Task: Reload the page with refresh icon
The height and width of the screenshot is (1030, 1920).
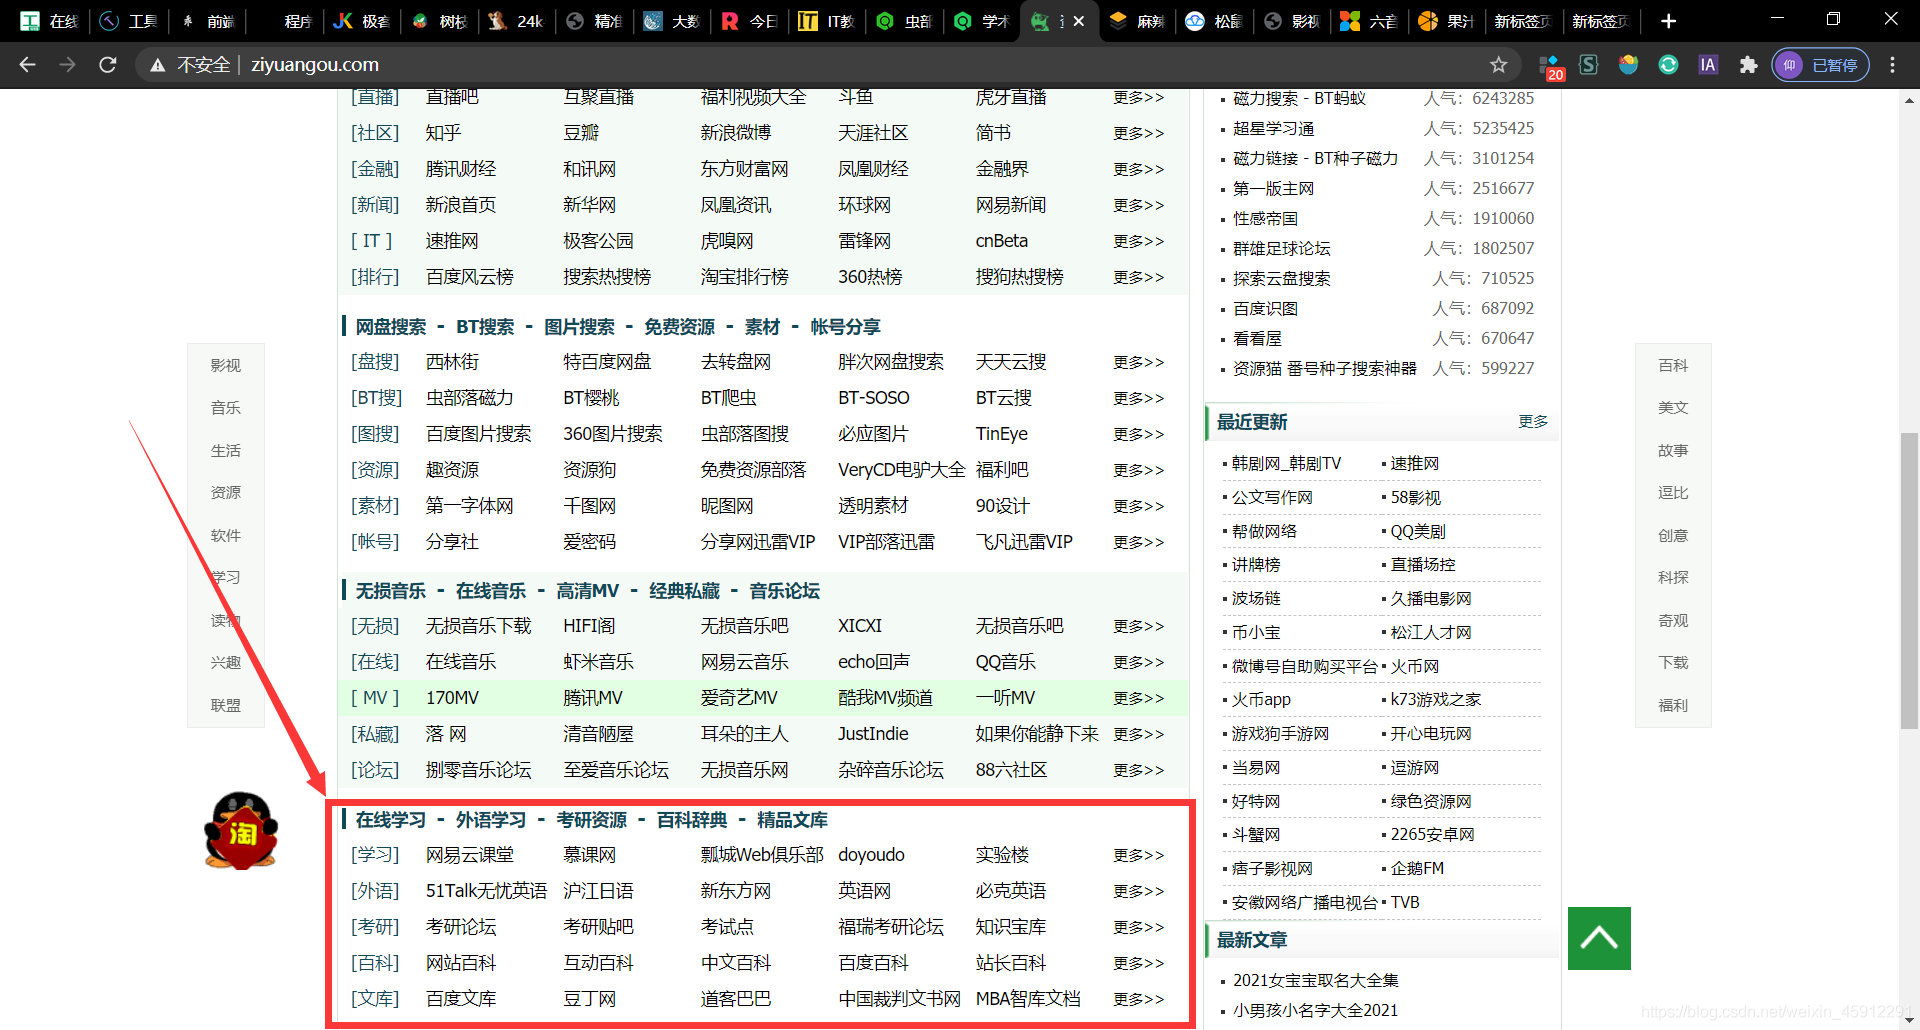Action: [x=108, y=65]
